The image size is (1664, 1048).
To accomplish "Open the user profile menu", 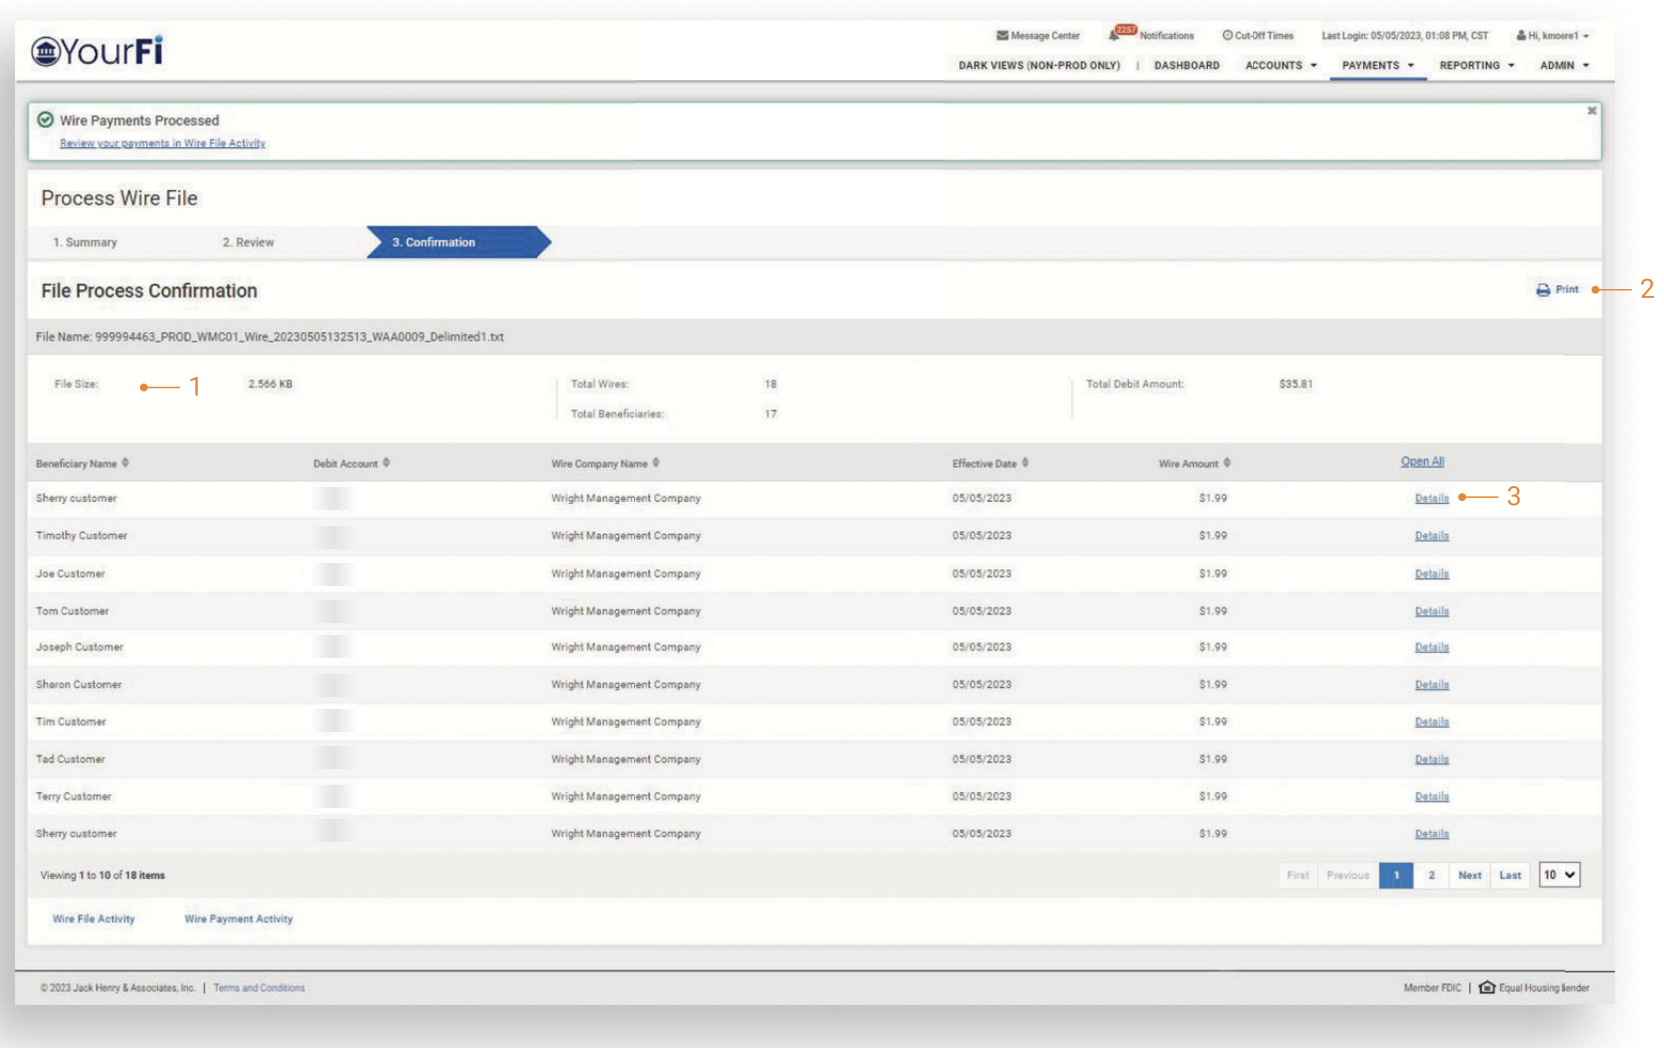I will coord(1552,36).
